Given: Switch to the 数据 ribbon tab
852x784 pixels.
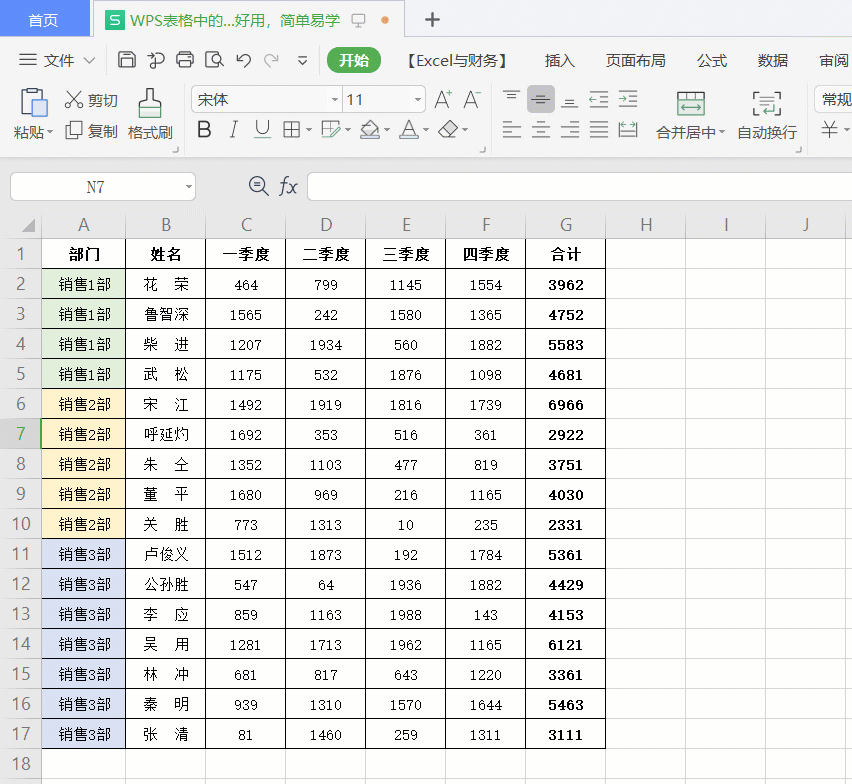Looking at the screenshot, I should 772,61.
